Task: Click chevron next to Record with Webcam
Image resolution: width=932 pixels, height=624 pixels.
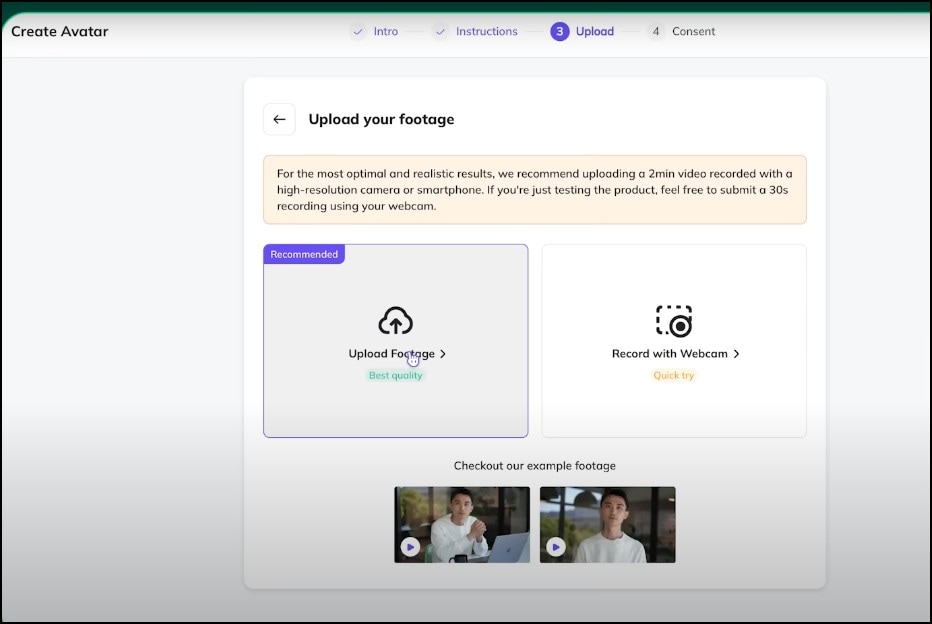Action: [736, 354]
